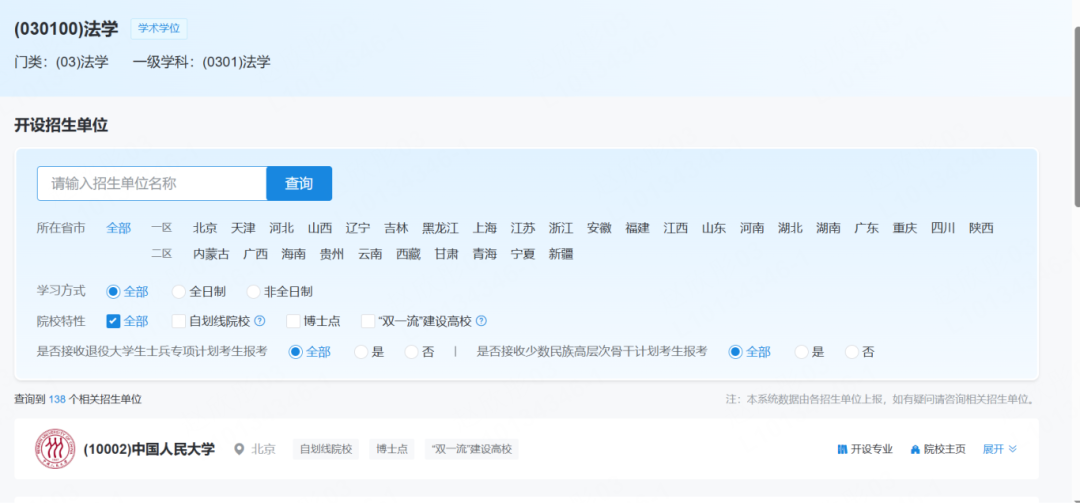
Task: Select the 全日制 study mode radio
Action: 179,291
